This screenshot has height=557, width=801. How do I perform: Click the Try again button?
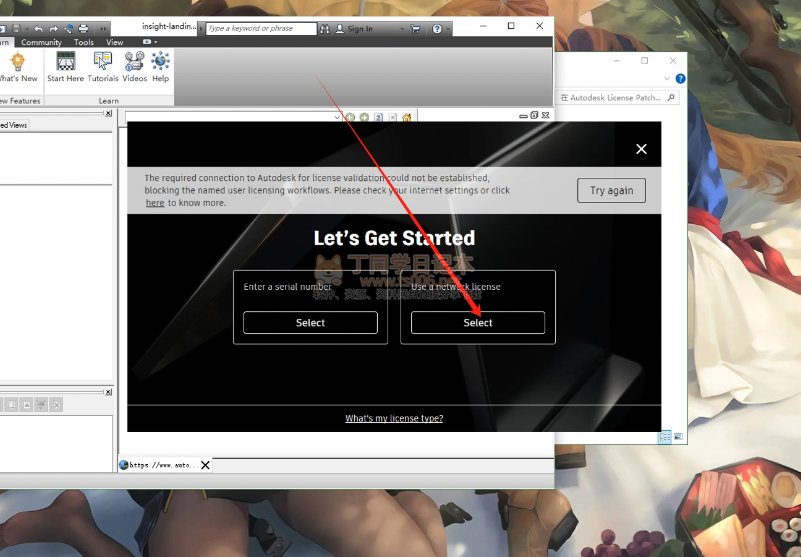tap(611, 191)
